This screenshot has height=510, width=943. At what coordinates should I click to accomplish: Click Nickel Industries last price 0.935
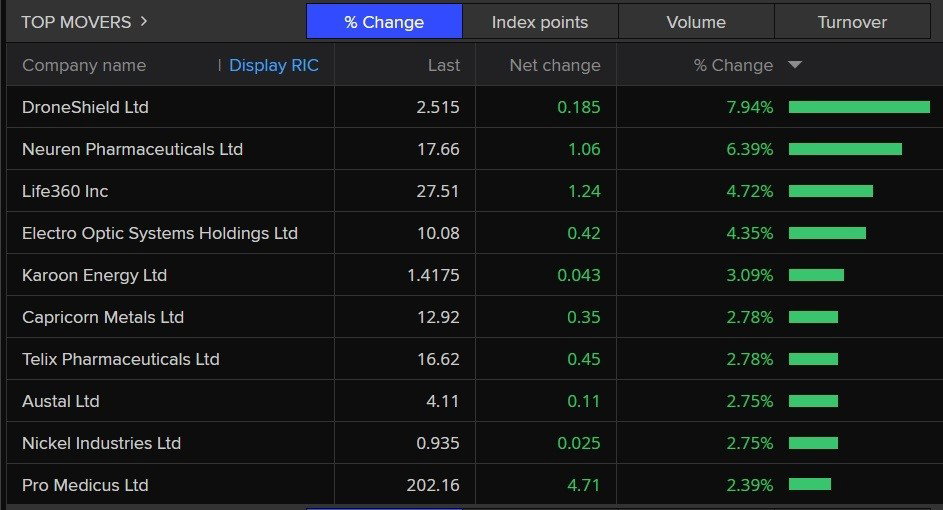438,443
